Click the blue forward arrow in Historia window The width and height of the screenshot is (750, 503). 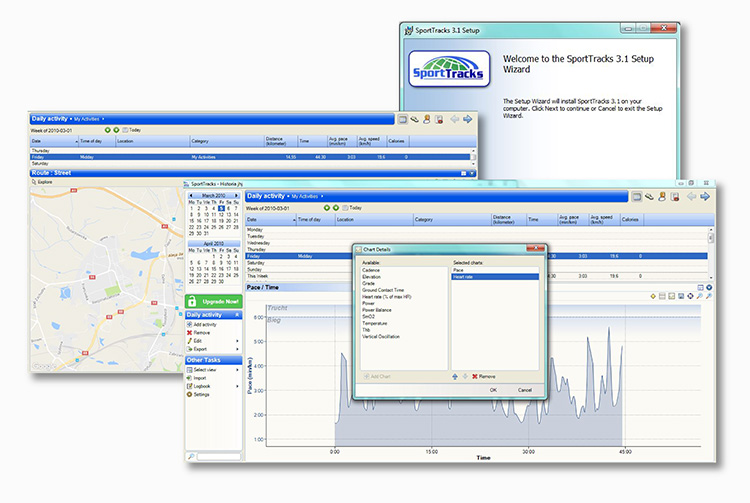pyautogui.click(x=705, y=197)
